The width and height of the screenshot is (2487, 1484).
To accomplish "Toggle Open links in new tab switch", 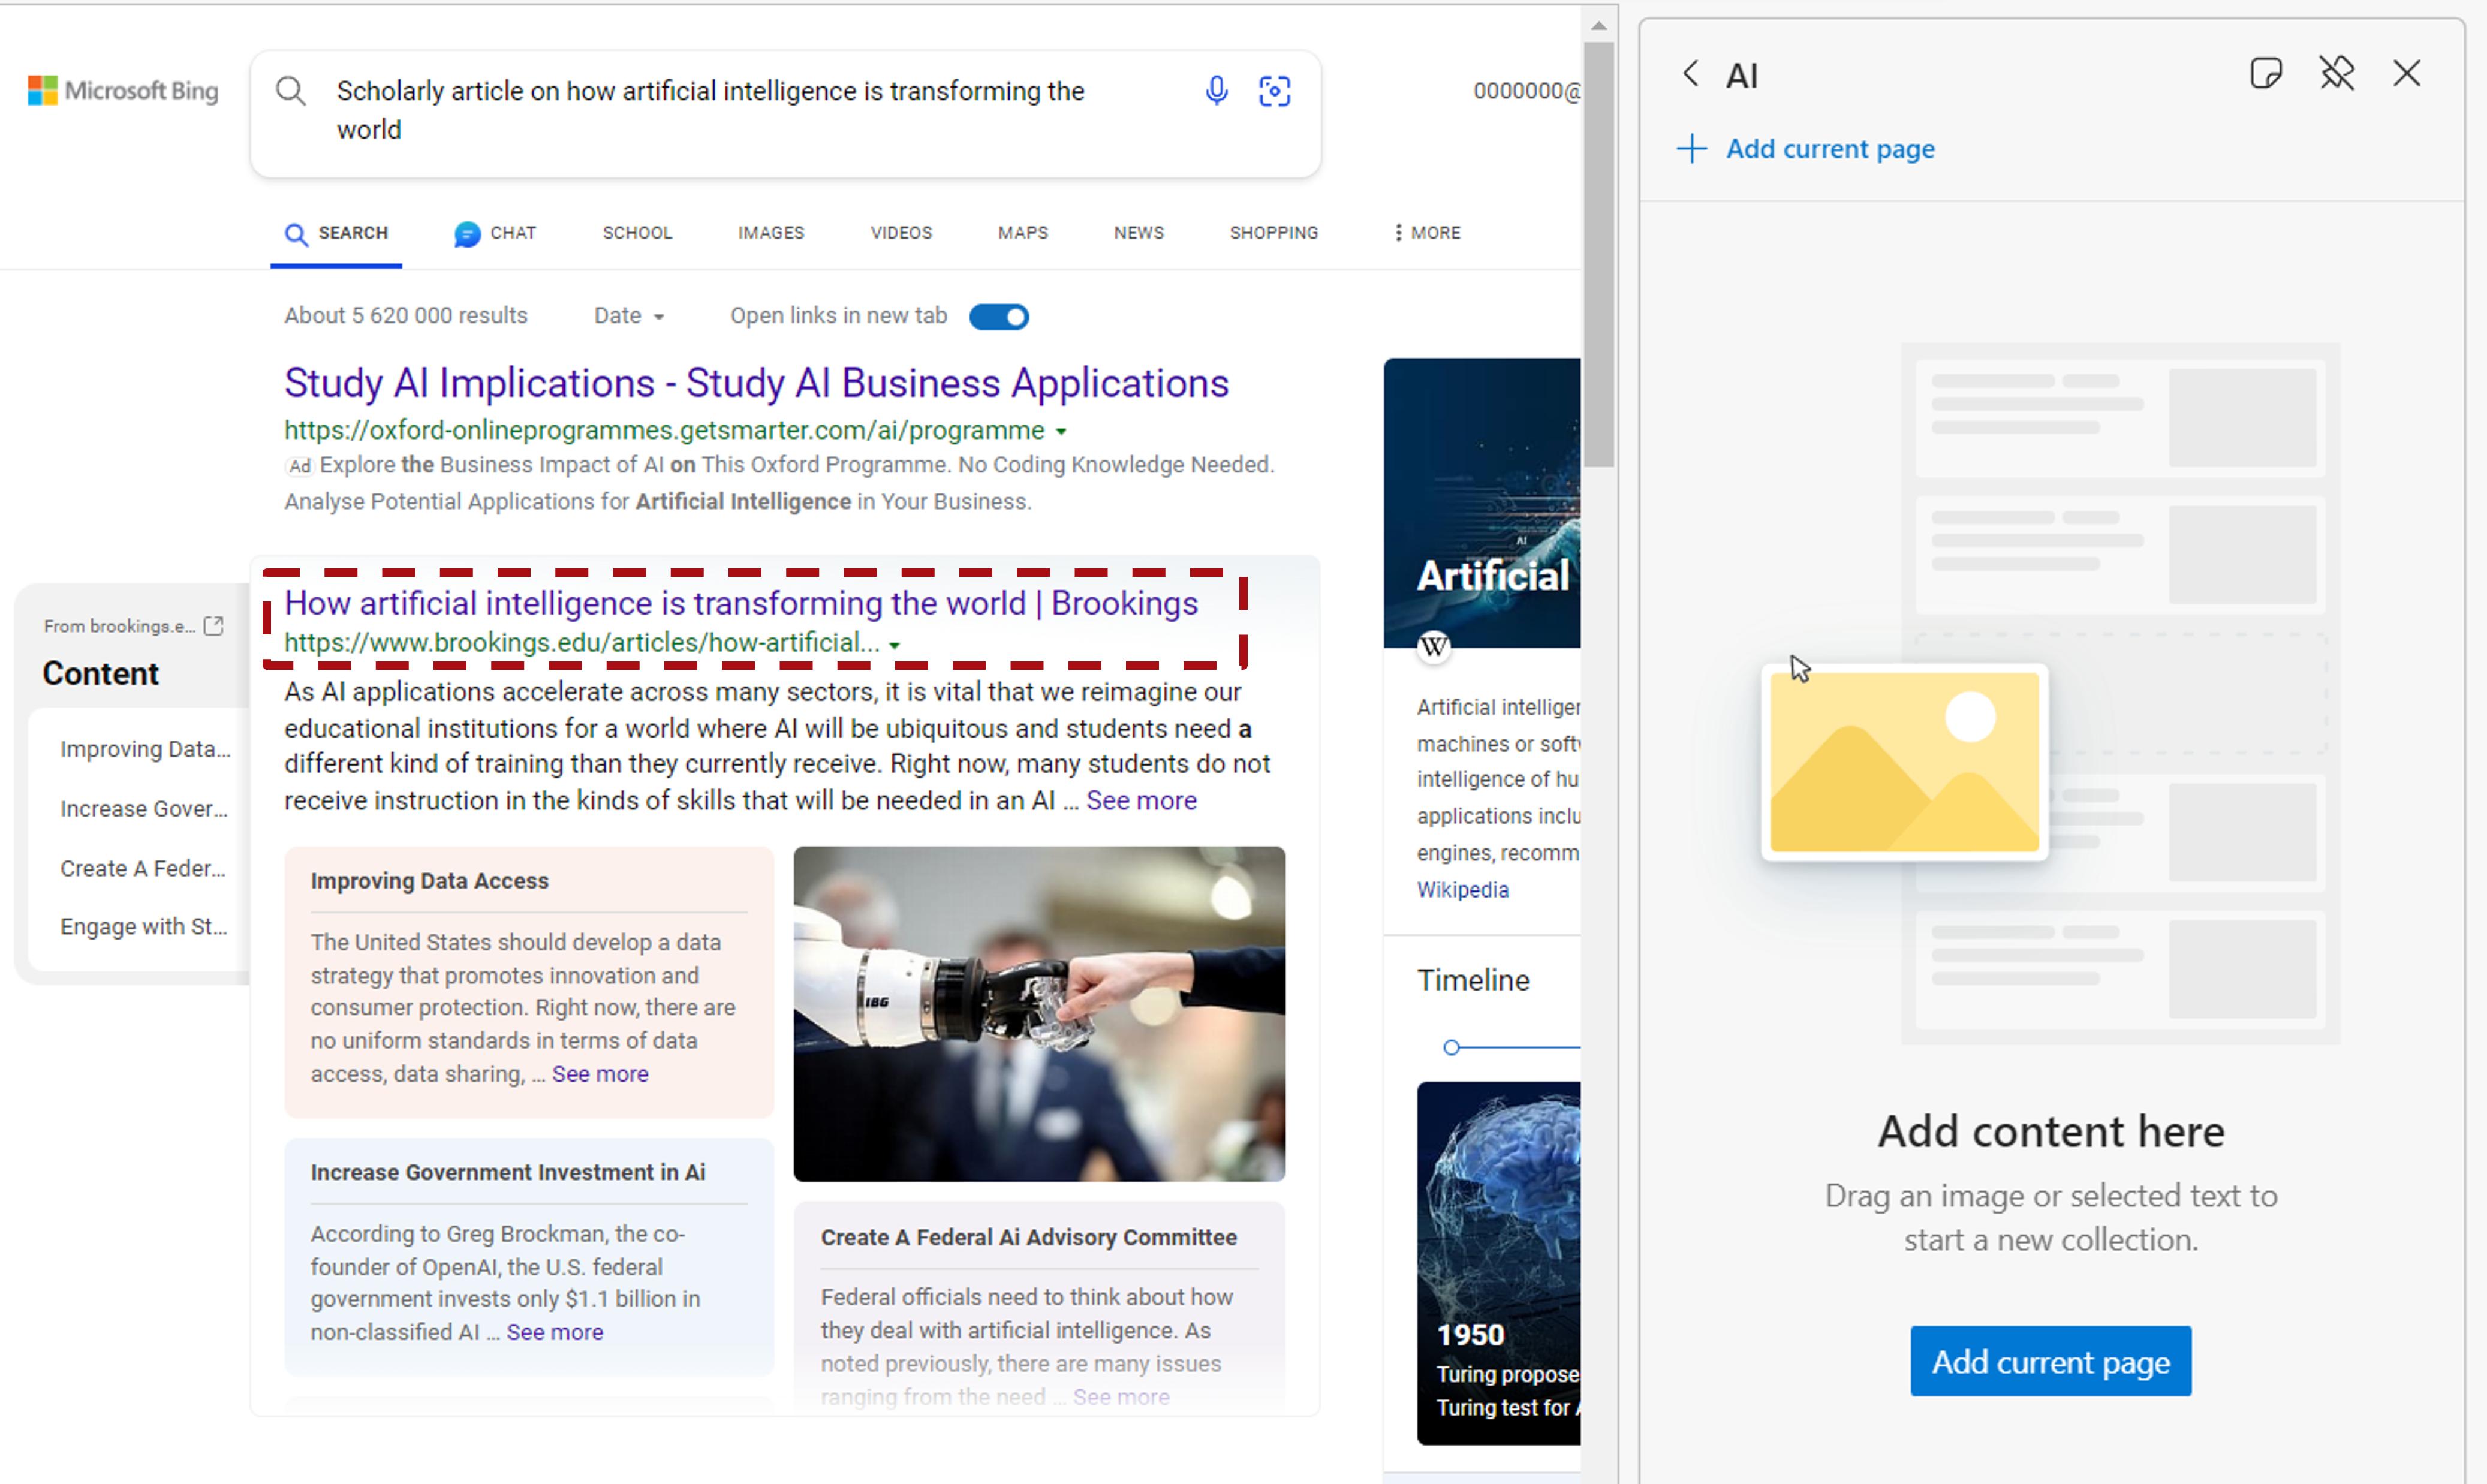I will click(999, 317).
